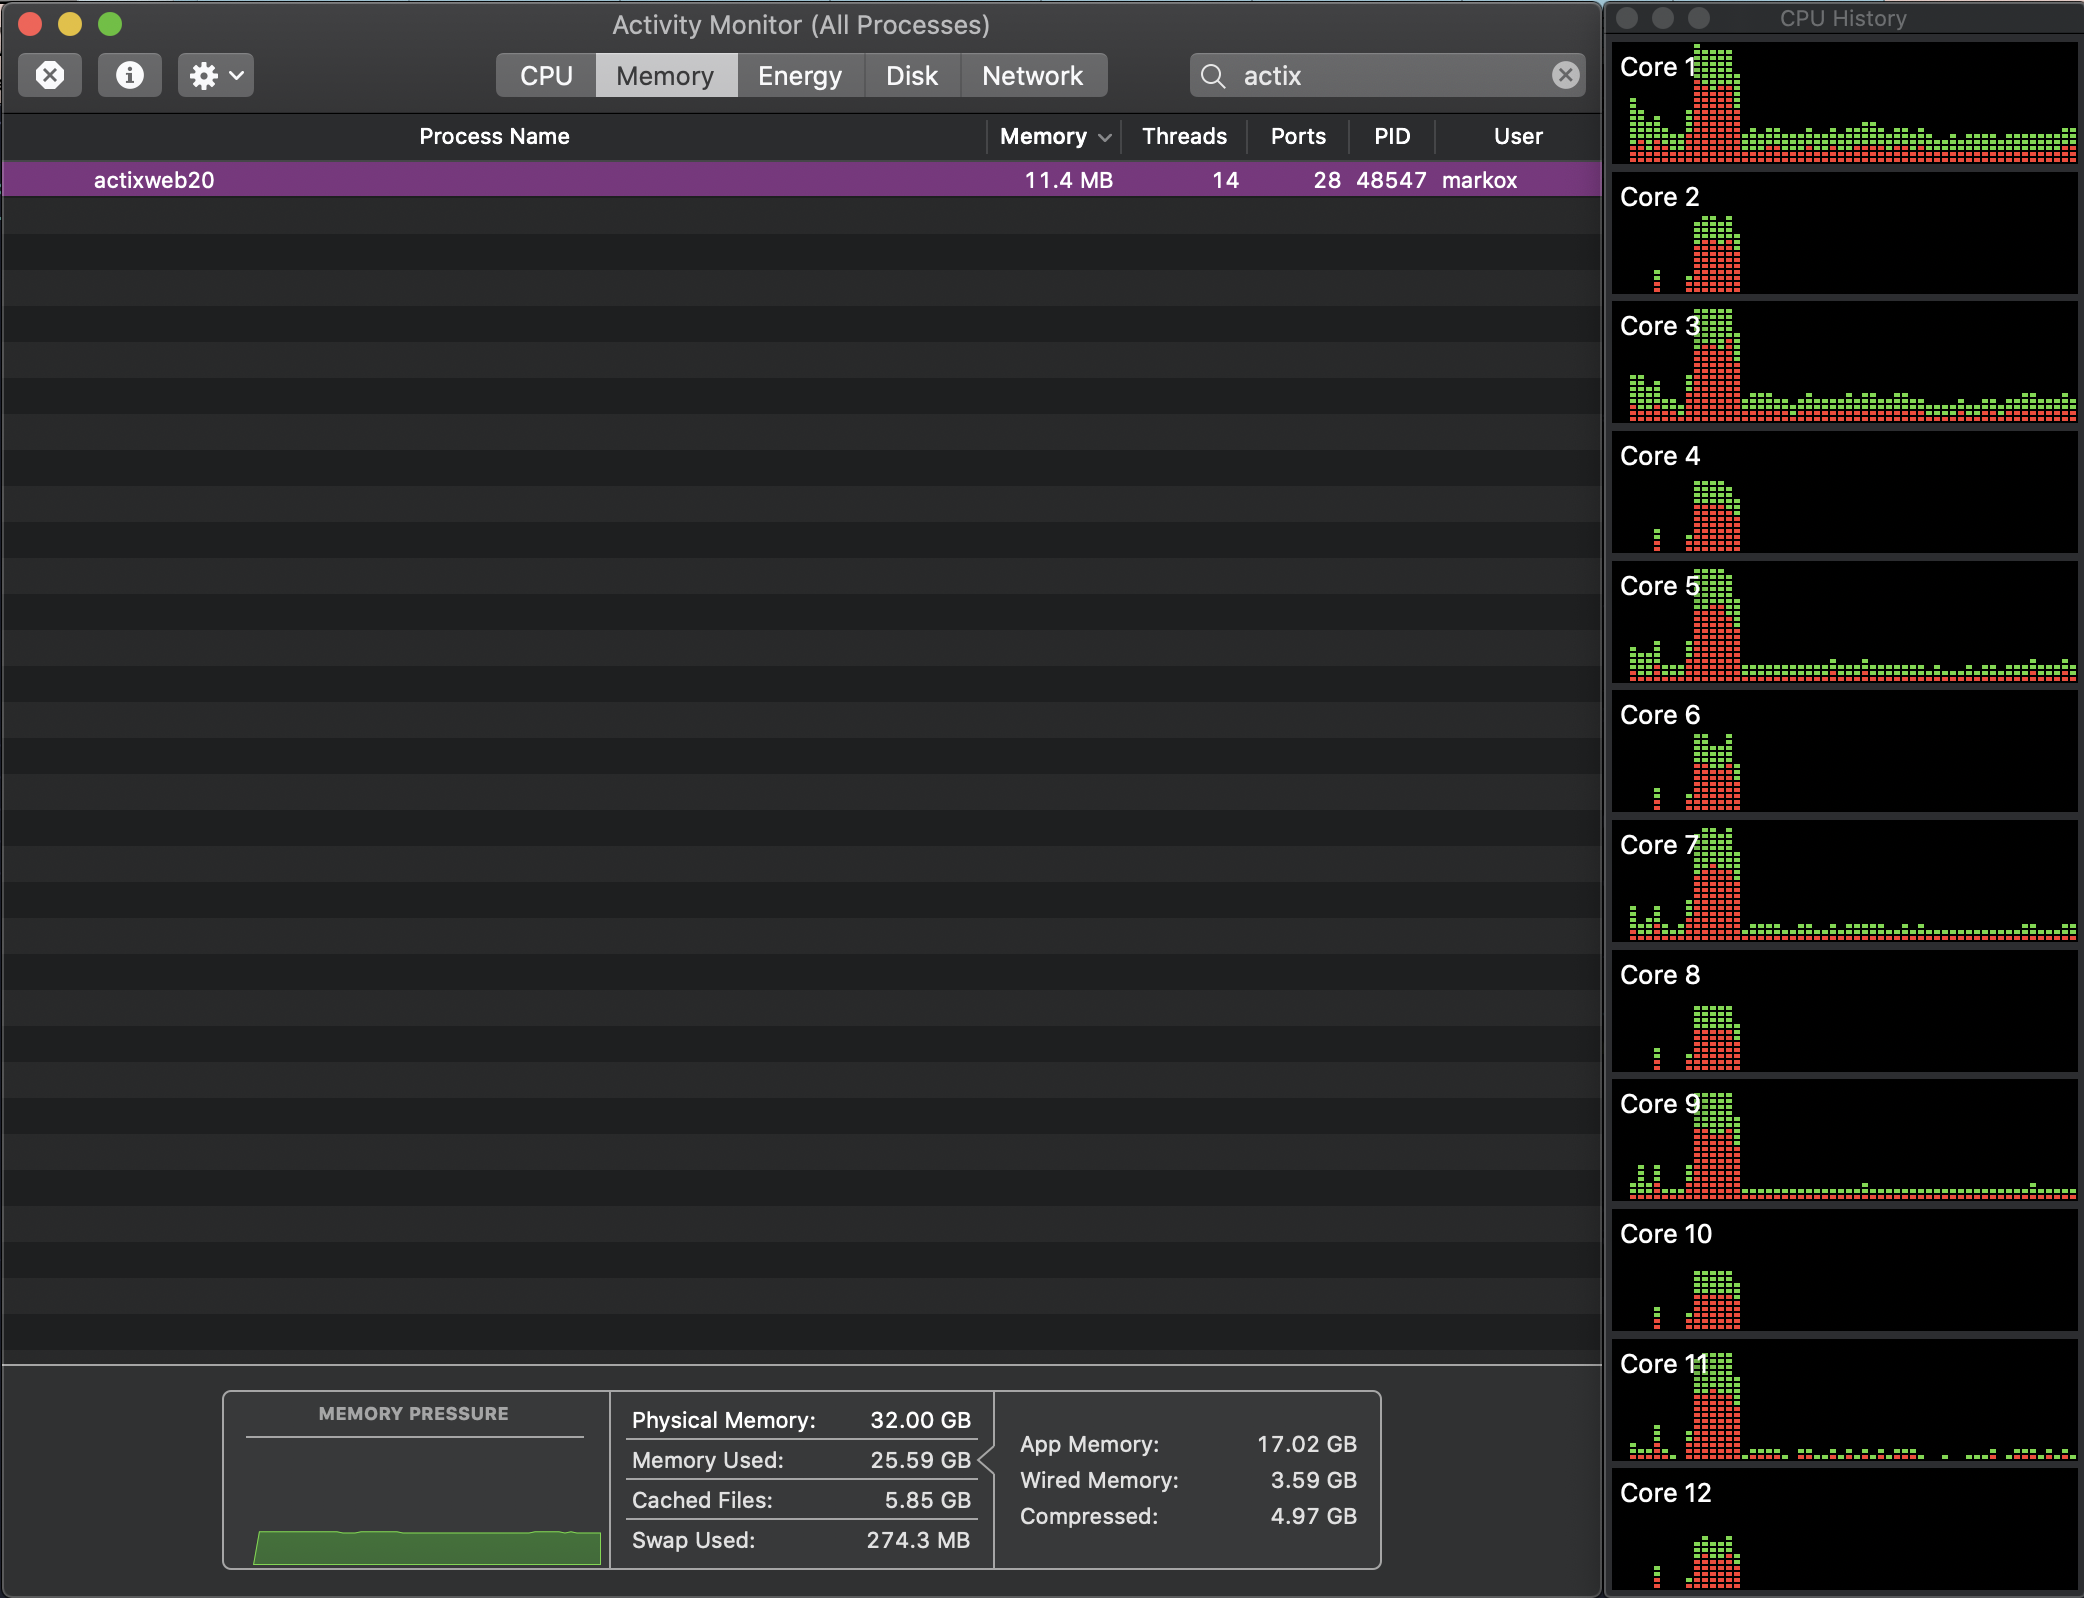This screenshot has width=2084, height=1598.
Task: Click the Compressed 4.97 GB entry
Action: click(1188, 1516)
